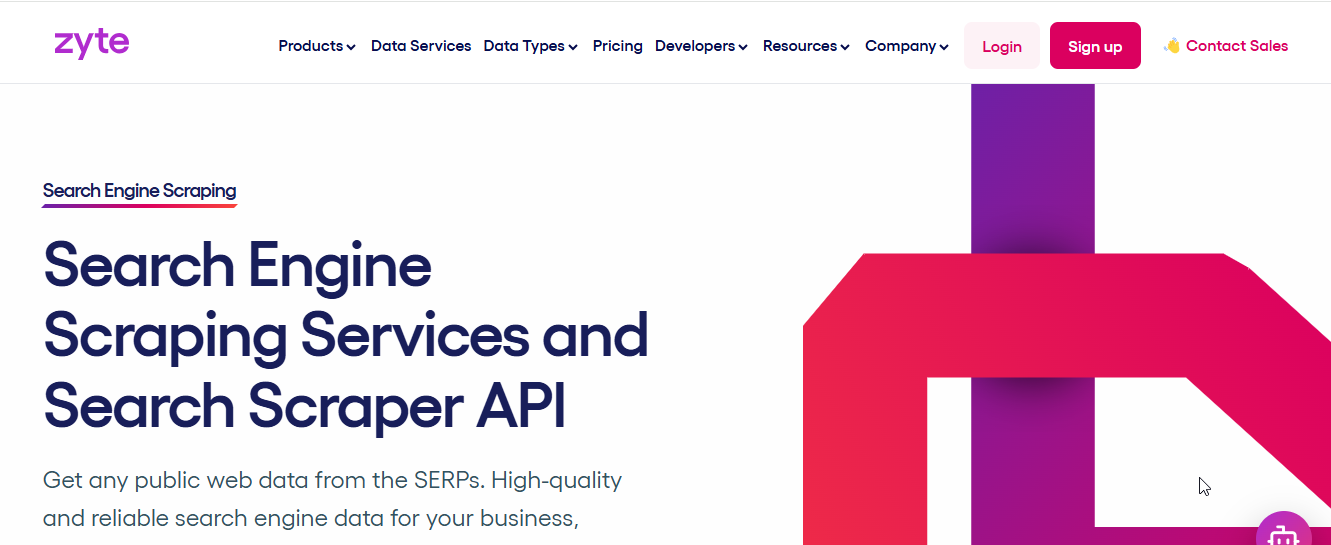Screen dimensions: 1331x545
Task: Expand the Resources dropdown chevron
Action: pos(845,47)
